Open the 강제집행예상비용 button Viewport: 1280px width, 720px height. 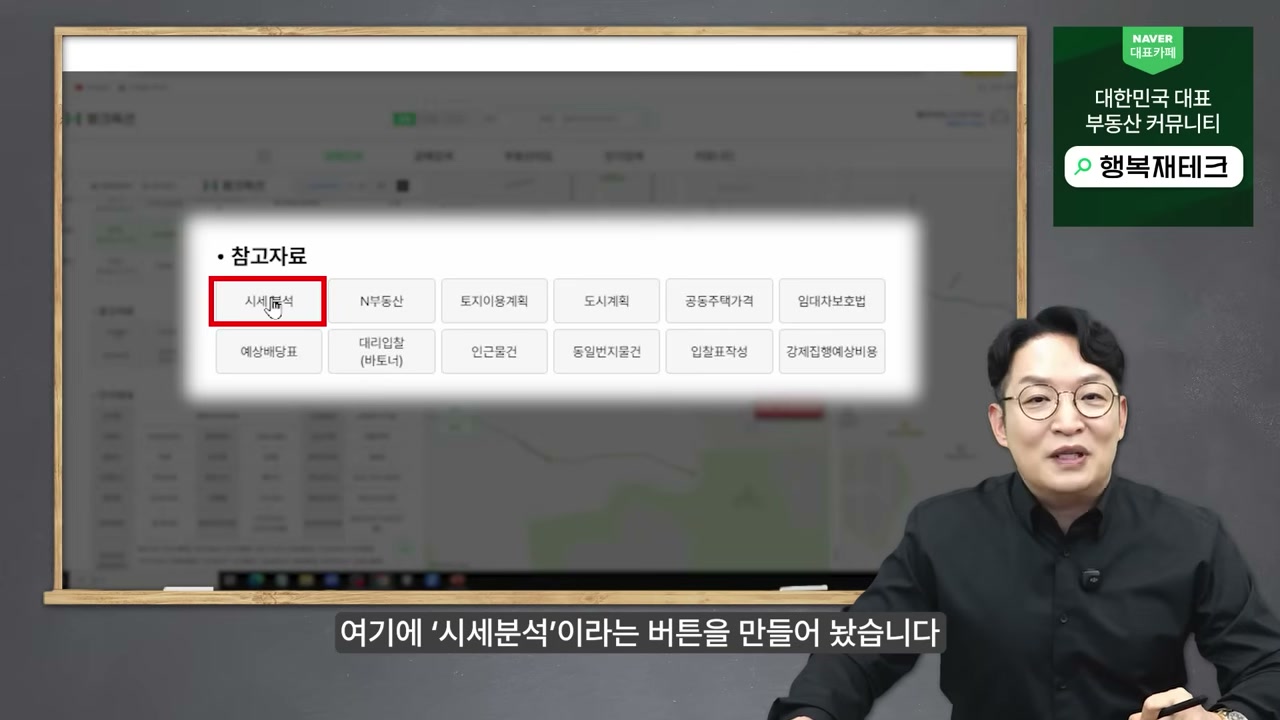832,351
